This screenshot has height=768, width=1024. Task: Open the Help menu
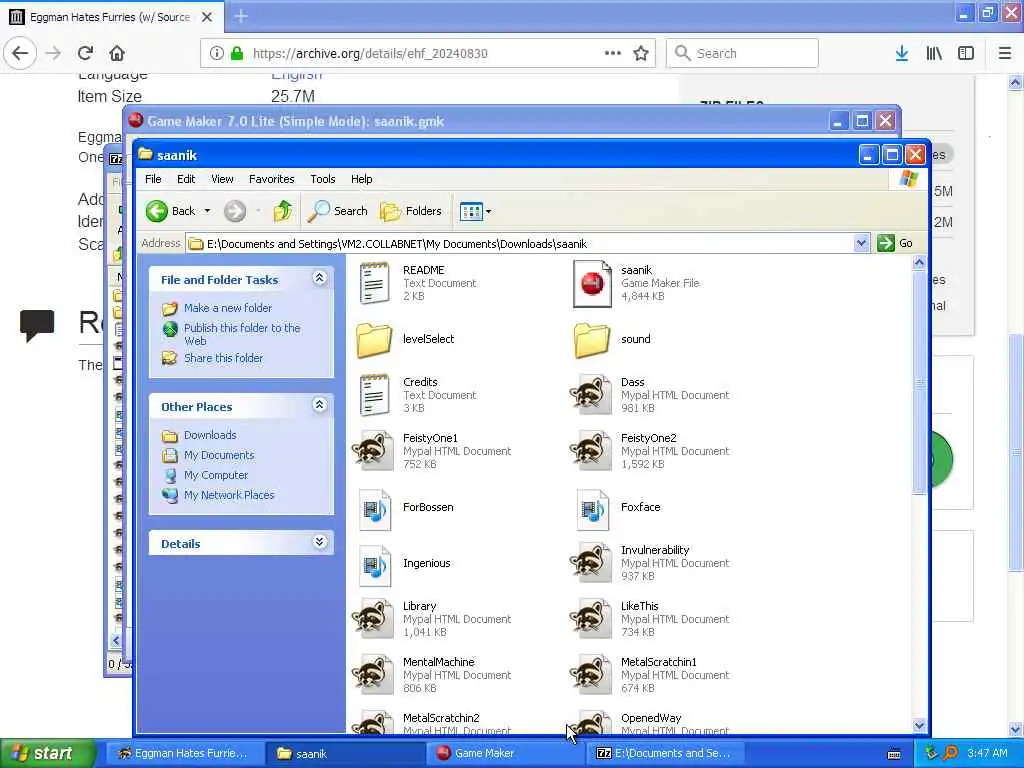(x=362, y=179)
